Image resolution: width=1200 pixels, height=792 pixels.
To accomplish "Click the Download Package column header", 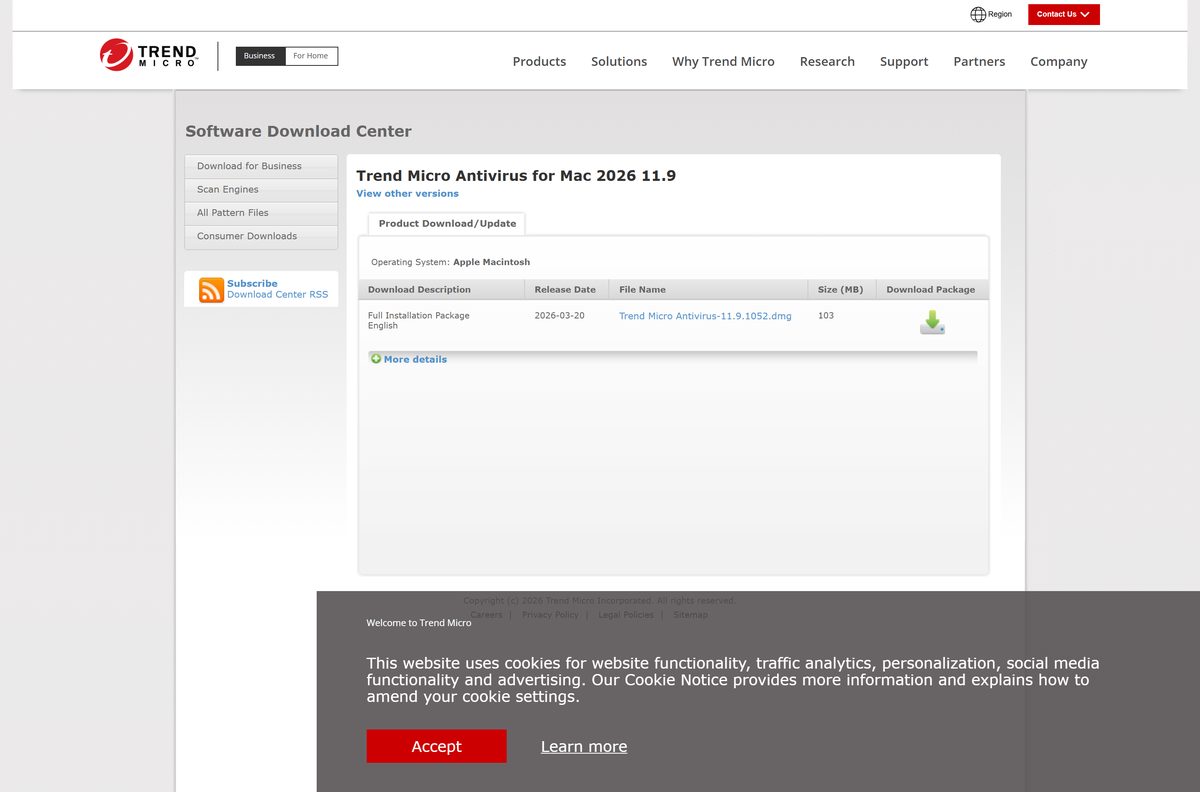I will 931,289.
